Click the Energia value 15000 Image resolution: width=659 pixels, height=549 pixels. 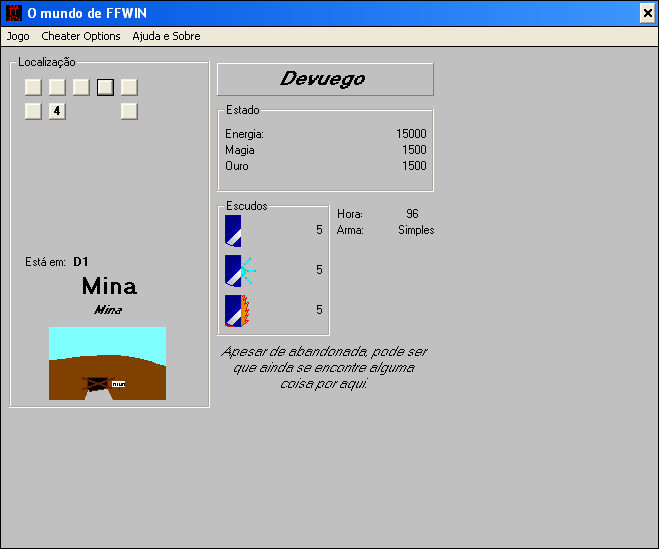(411, 134)
